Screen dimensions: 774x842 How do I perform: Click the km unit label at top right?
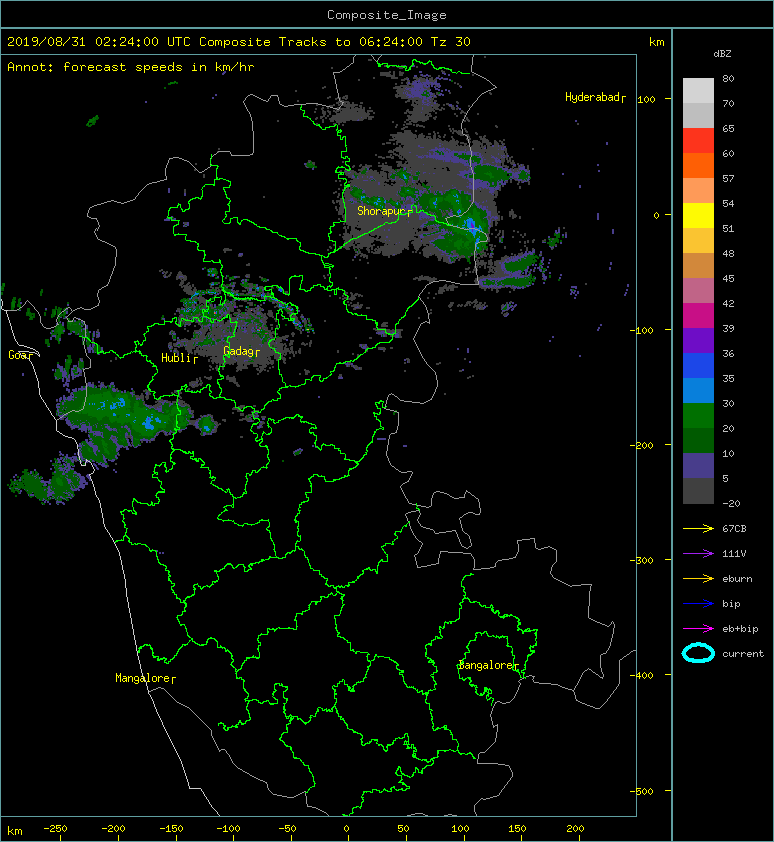656,42
